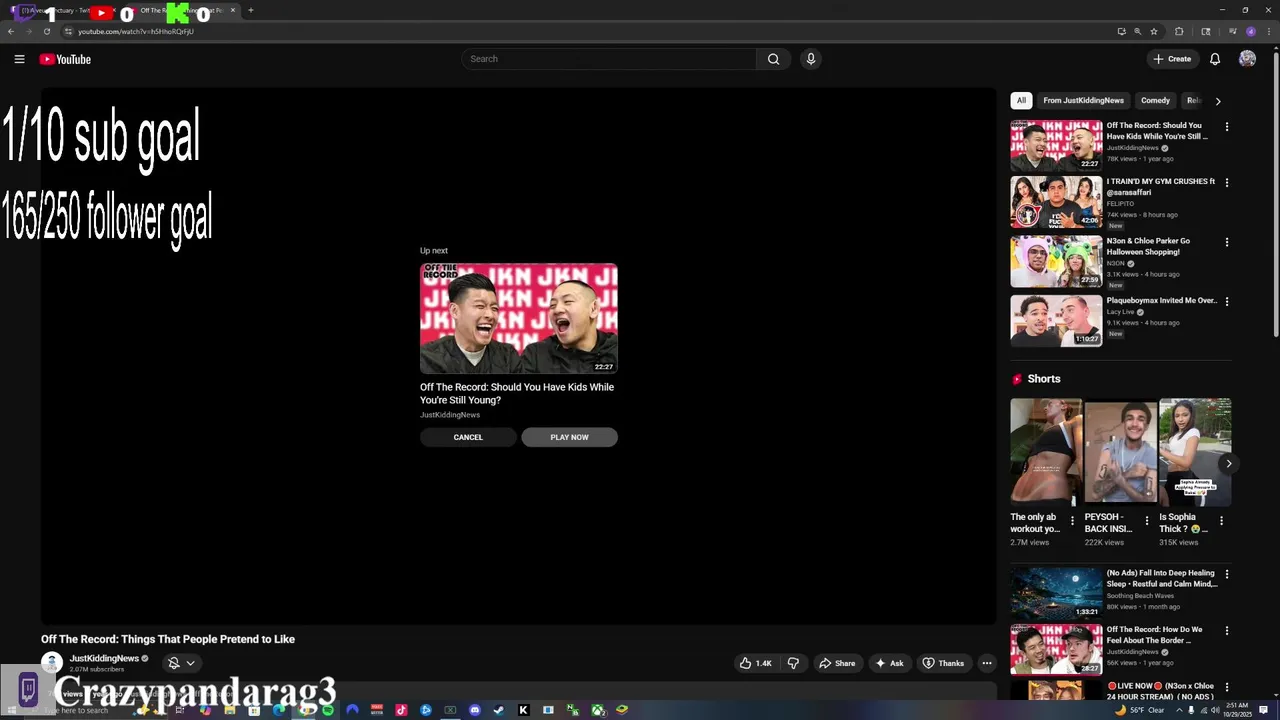Open more actions menu beside Thanks
Screen dimensions: 1280x720
(987, 663)
